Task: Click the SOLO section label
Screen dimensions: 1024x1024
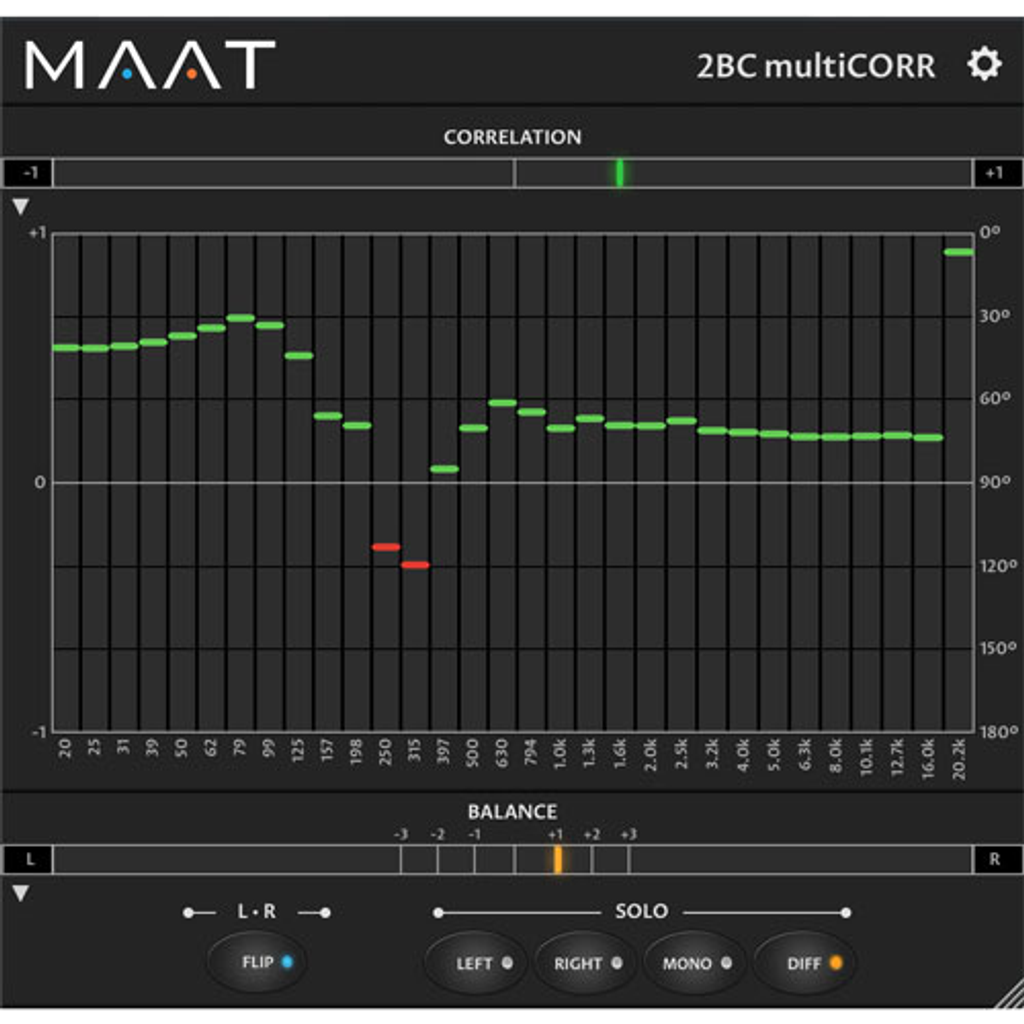Action: pos(641,911)
